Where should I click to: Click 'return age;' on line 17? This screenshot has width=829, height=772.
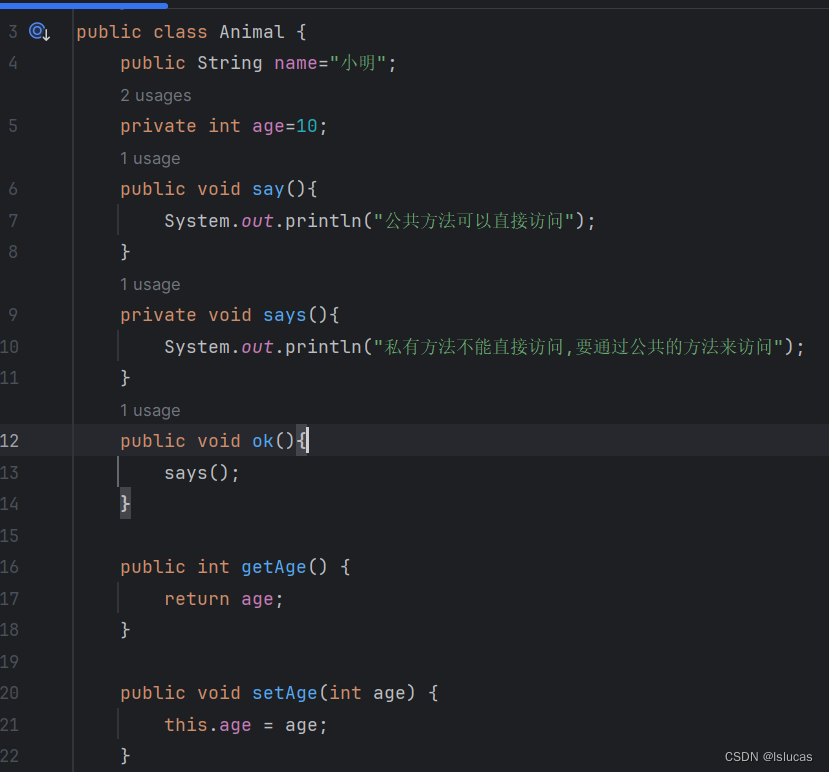224,599
